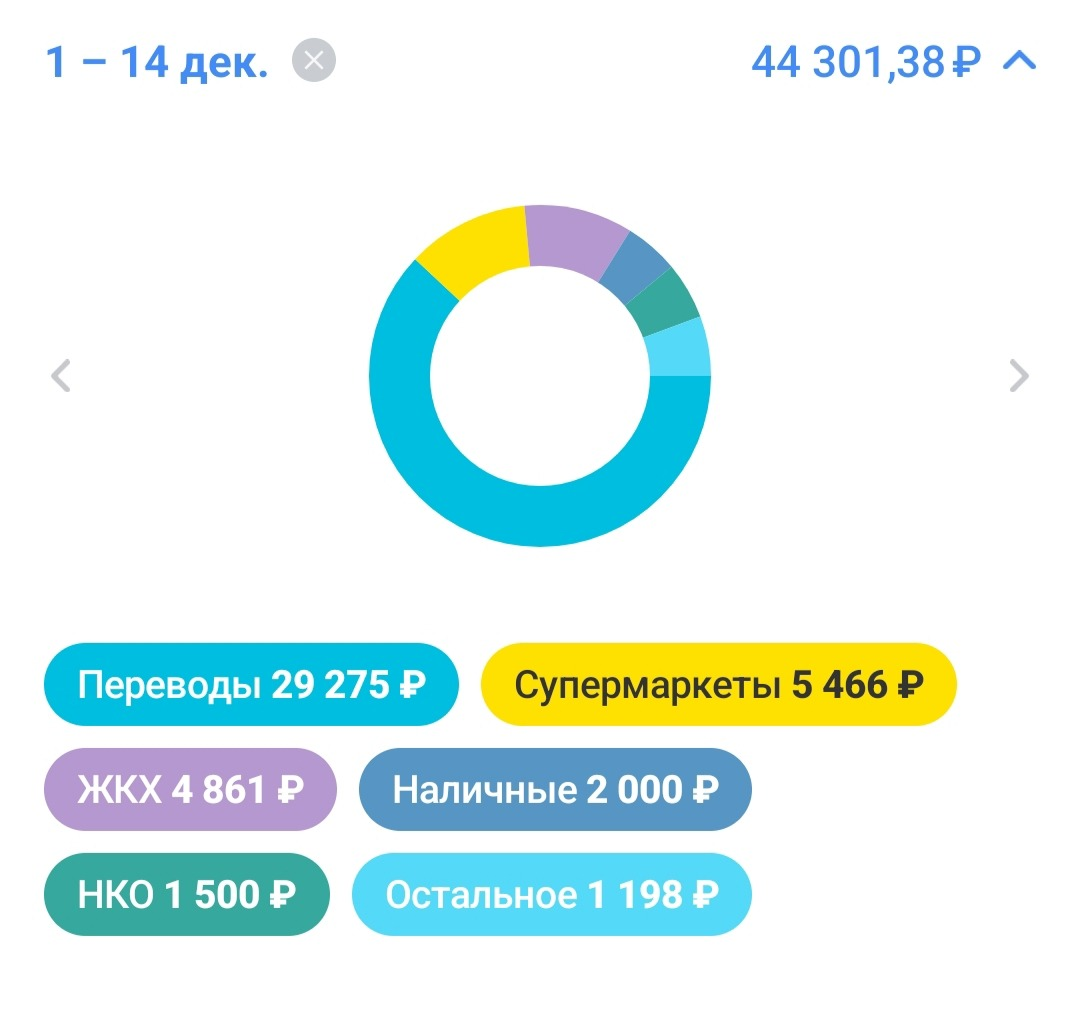Open the Остальное spending category
Image resolution: width=1080 pixels, height=1009 pixels.
click(551, 895)
